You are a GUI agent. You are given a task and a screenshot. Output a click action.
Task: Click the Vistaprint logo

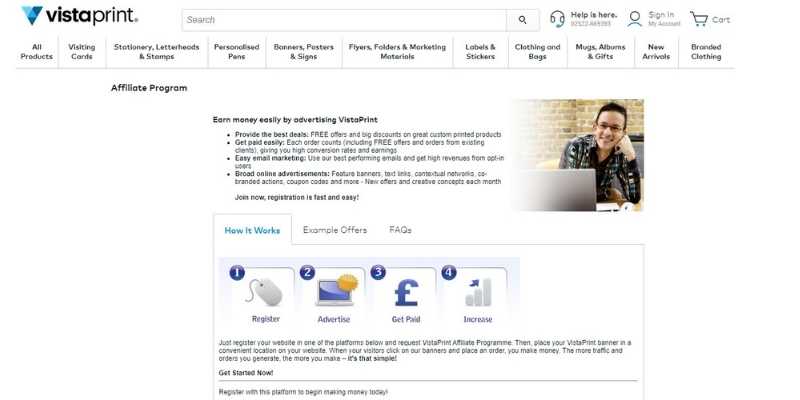pyautogui.click(x=79, y=16)
